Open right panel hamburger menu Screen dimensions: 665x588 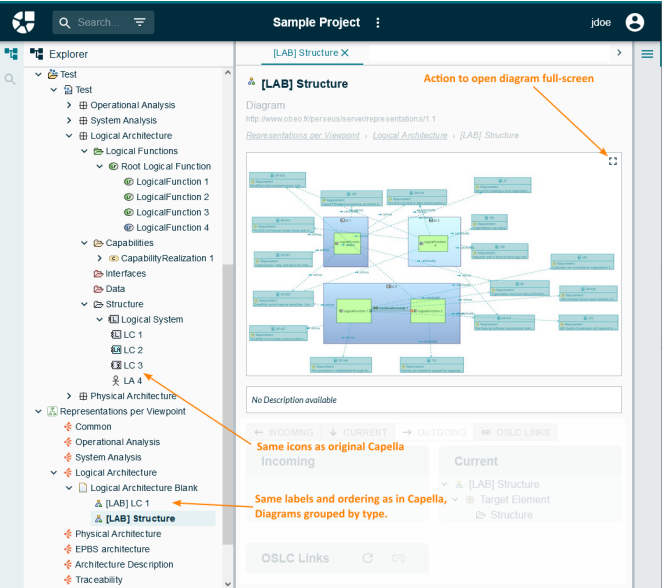click(x=647, y=54)
